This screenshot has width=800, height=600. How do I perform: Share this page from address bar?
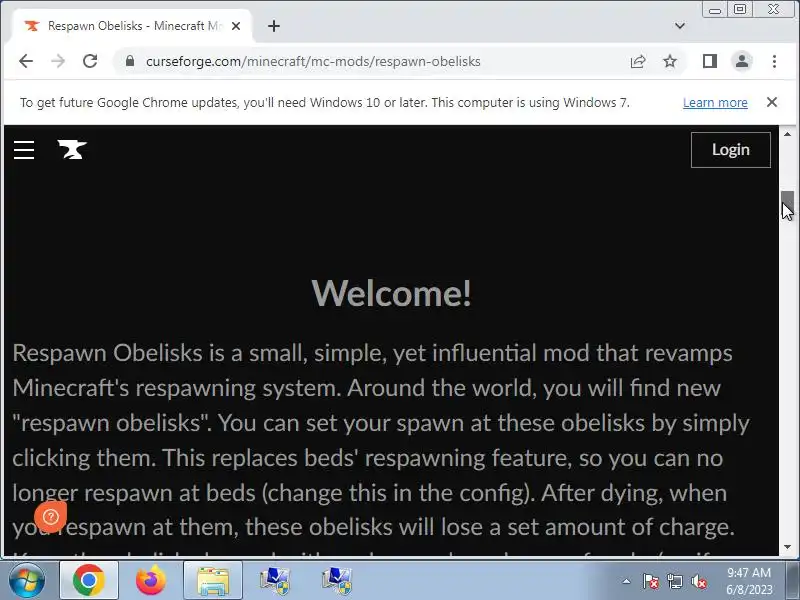point(638,61)
